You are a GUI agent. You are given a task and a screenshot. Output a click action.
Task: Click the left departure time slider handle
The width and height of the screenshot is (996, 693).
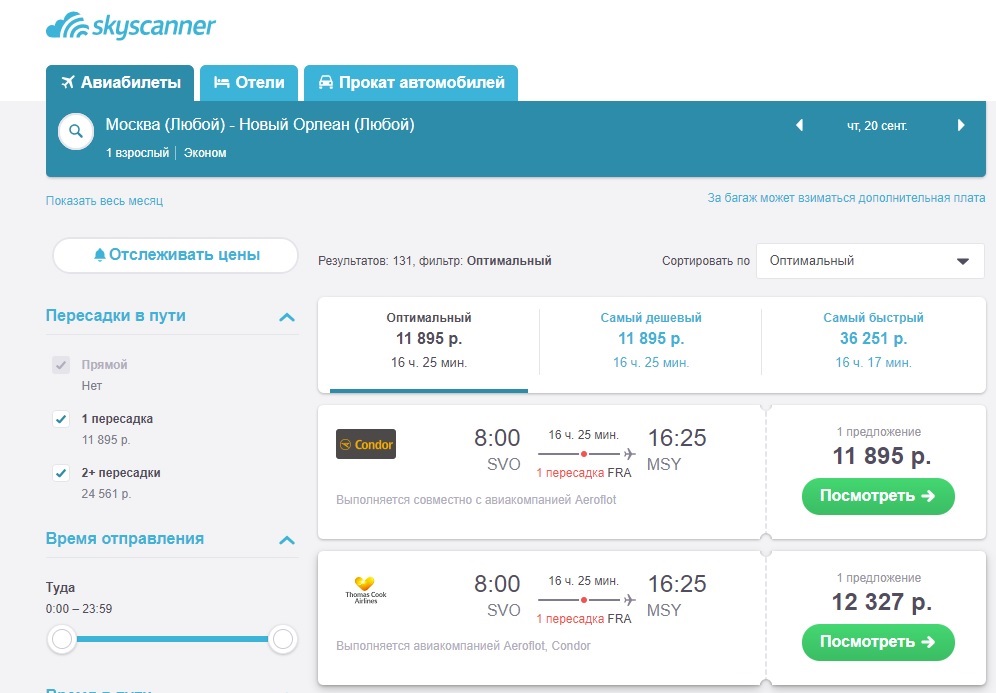coord(62,639)
